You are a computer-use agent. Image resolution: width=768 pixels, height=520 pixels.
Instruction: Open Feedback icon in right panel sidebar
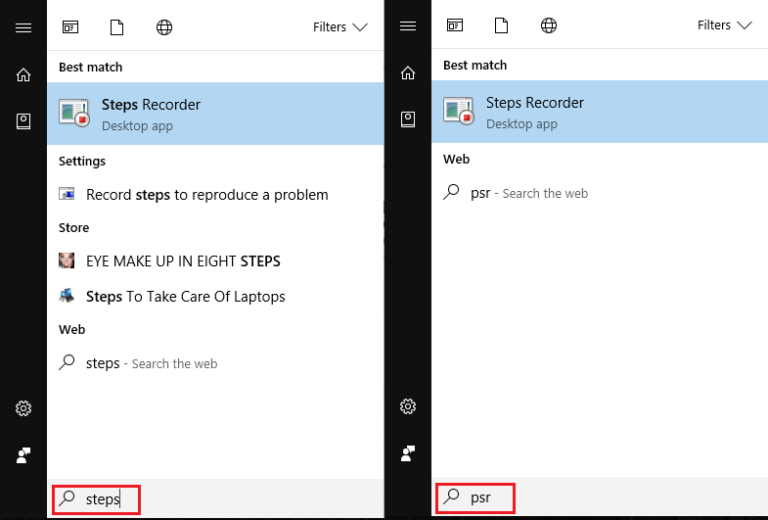coord(408,453)
